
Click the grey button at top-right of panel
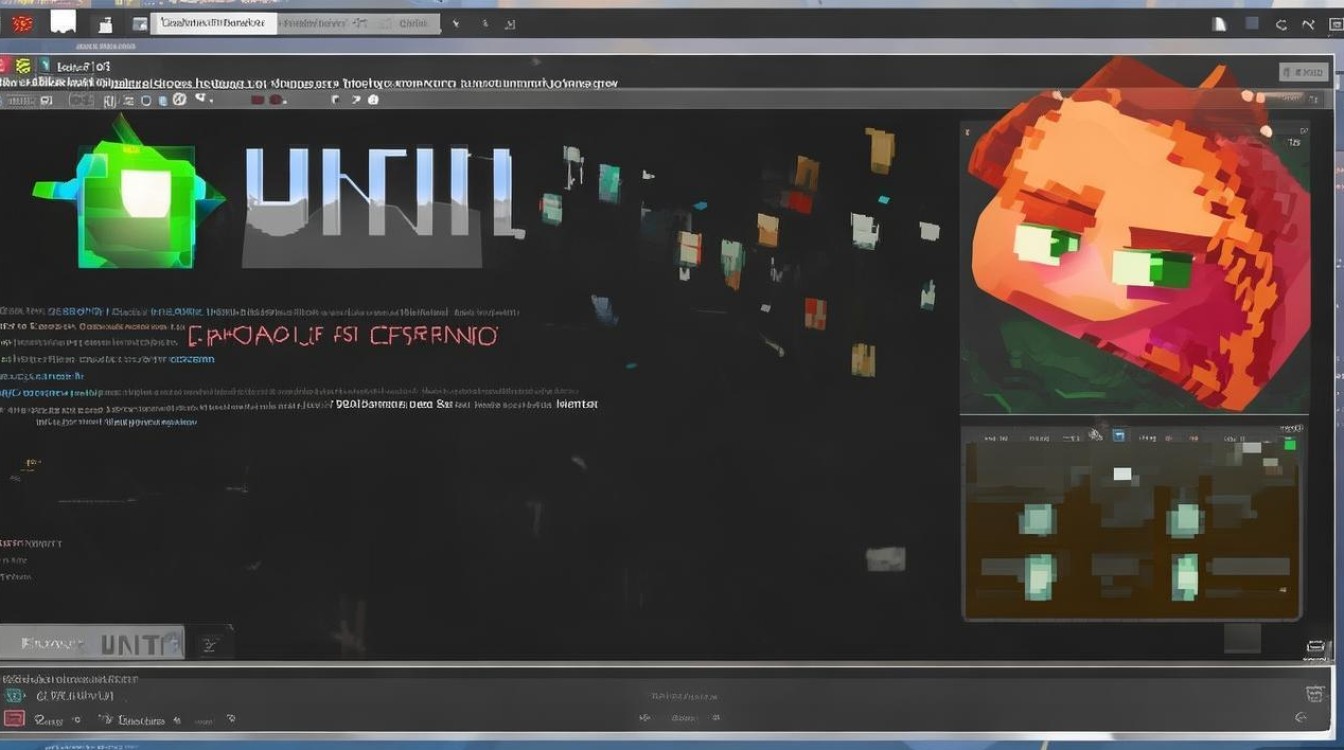point(1304,71)
